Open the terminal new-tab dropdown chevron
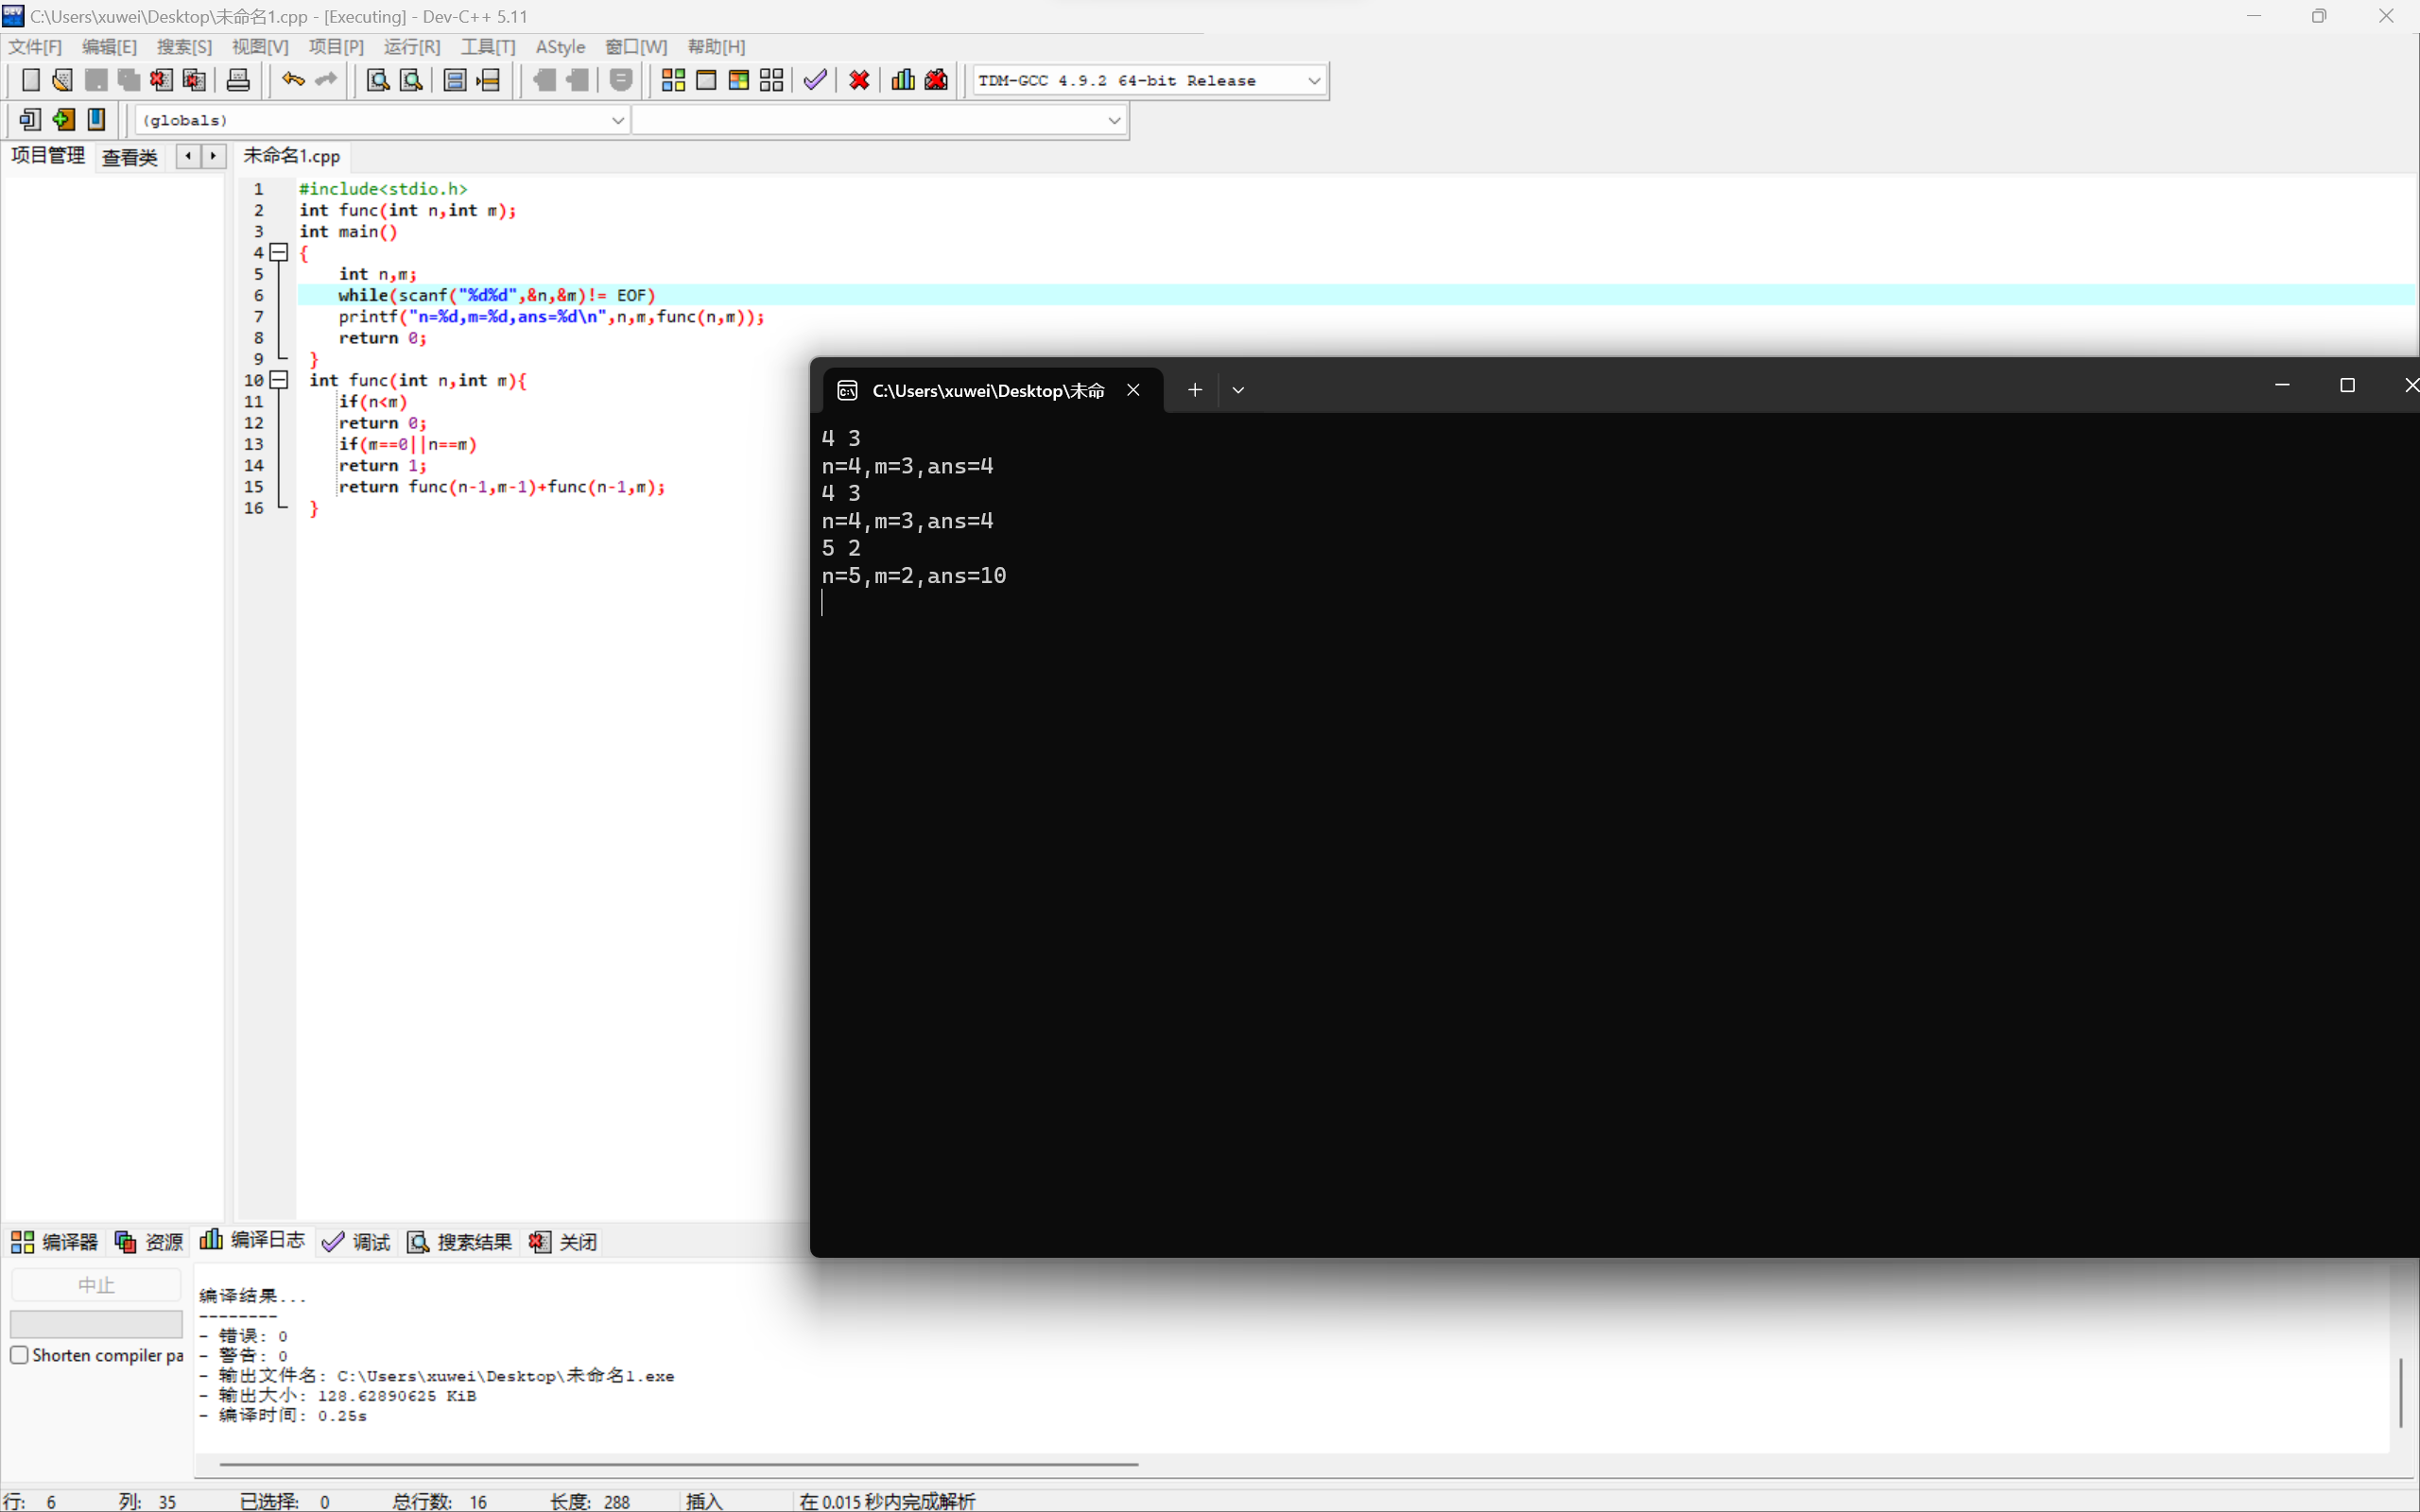Viewport: 2420px width, 1512px height. [x=1238, y=390]
